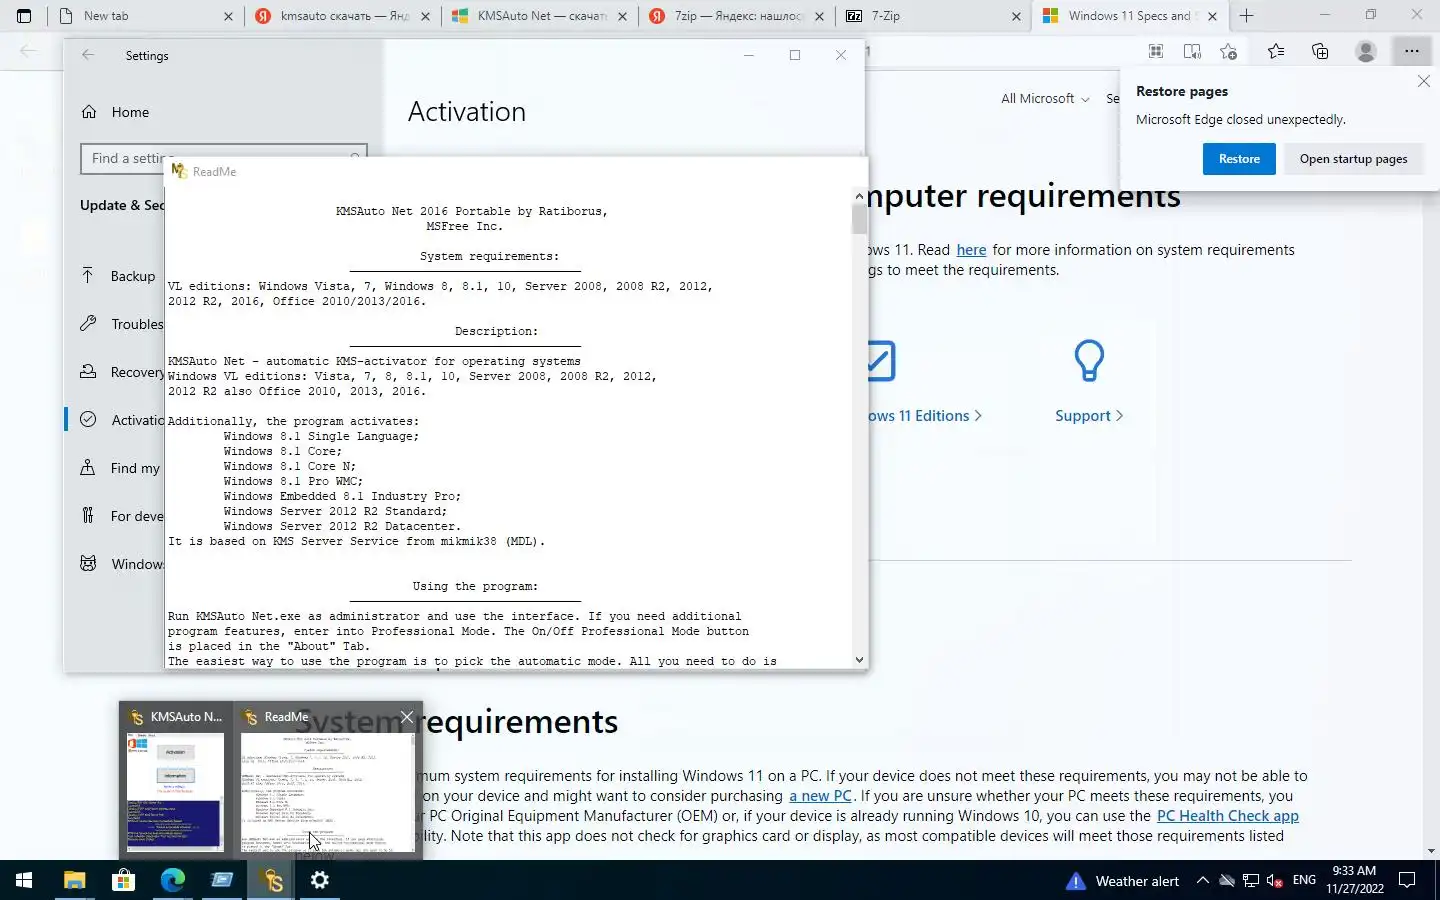Select Troubleshoot wrench icon in Settings
Screen dimensions: 1440x900
click(x=88, y=324)
